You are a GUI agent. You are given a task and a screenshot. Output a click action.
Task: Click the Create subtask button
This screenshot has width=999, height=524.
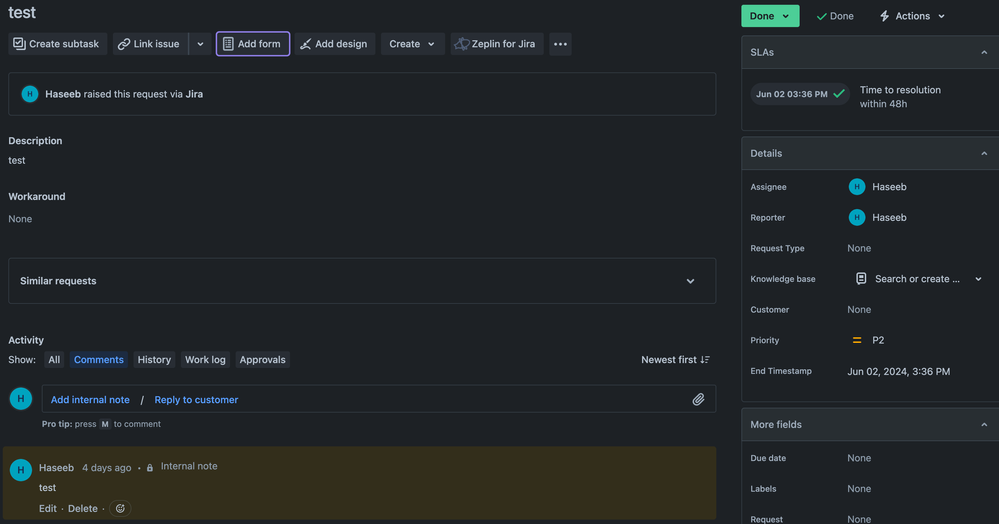click(x=57, y=44)
